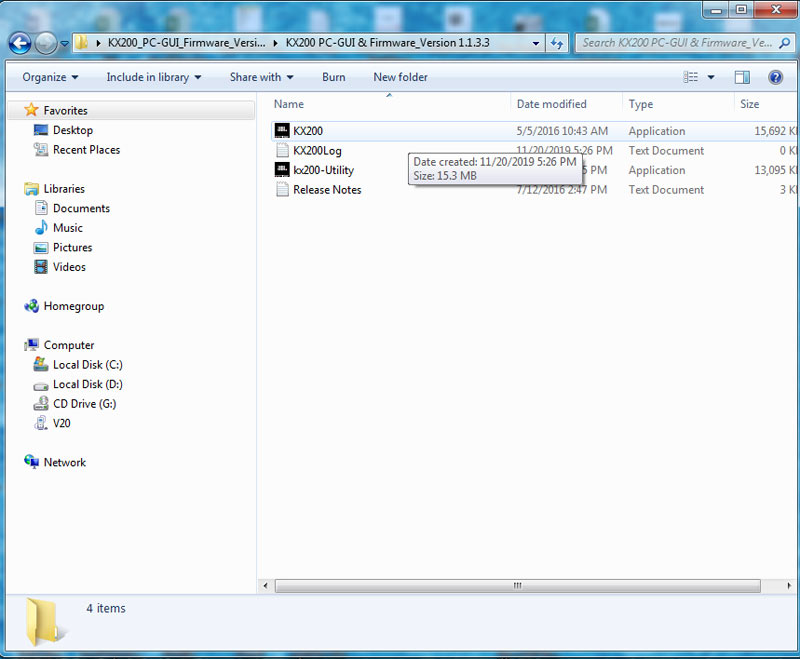Click the Release Notes text document icon
This screenshot has width=800, height=659.
click(x=282, y=190)
